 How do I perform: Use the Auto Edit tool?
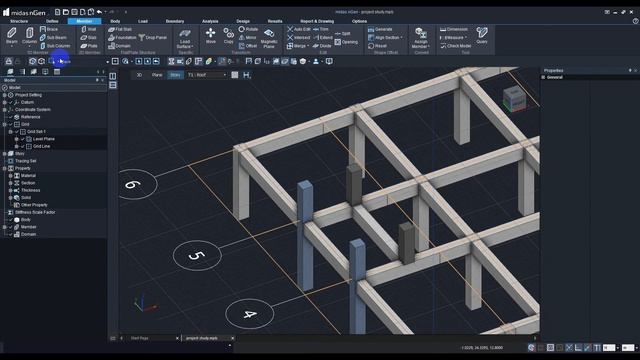pos(299,29)
